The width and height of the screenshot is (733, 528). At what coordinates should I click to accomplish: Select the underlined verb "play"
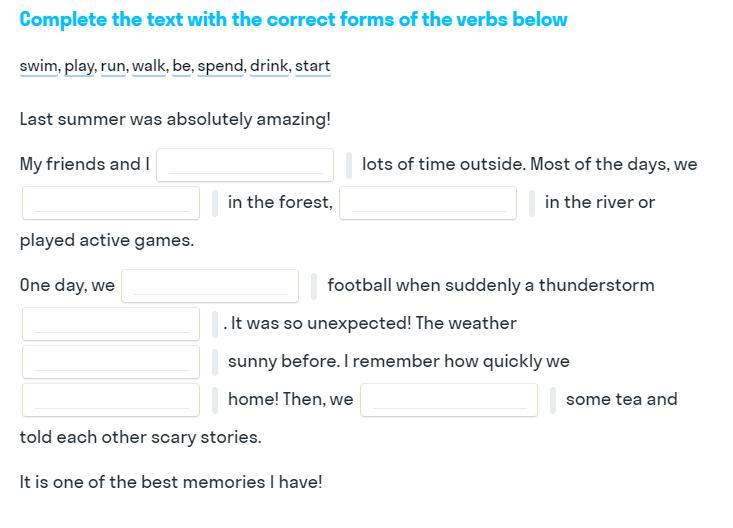click(79, 66)
